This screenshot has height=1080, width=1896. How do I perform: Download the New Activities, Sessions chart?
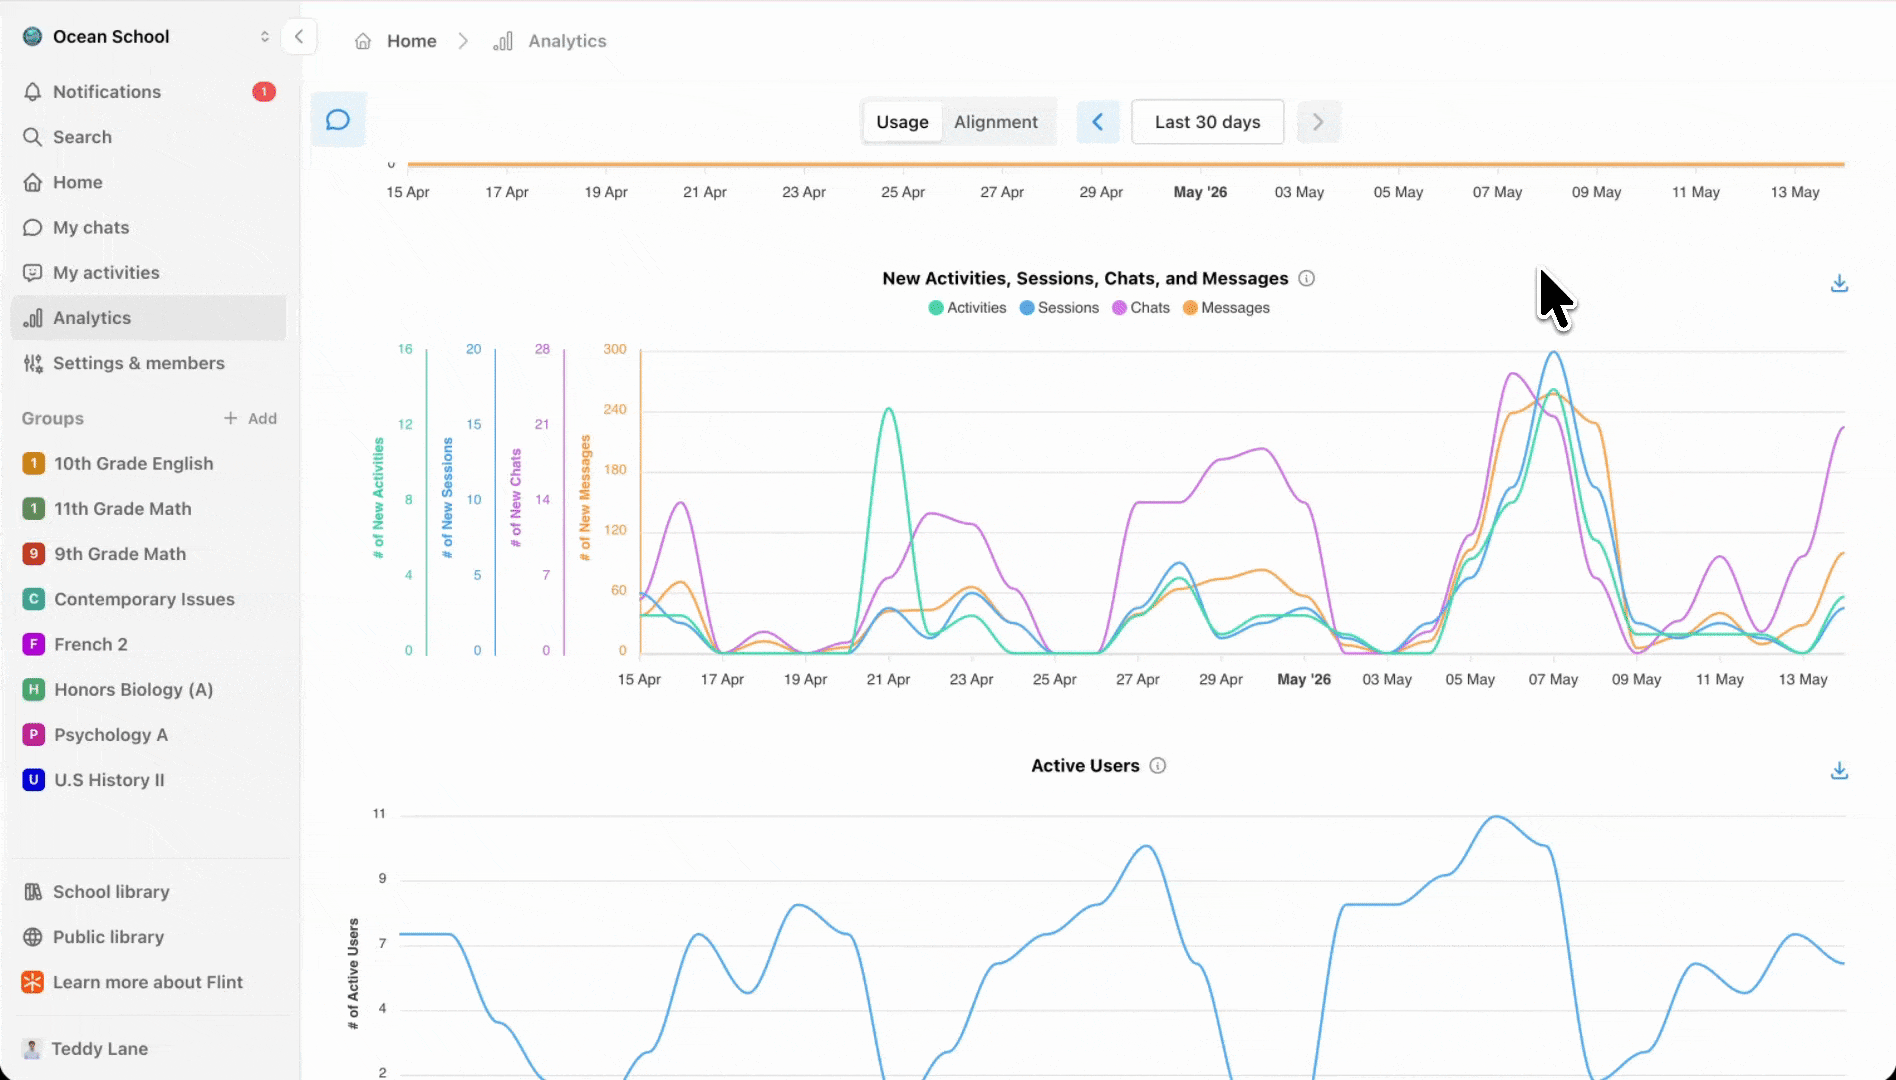tap(1839, 284)
